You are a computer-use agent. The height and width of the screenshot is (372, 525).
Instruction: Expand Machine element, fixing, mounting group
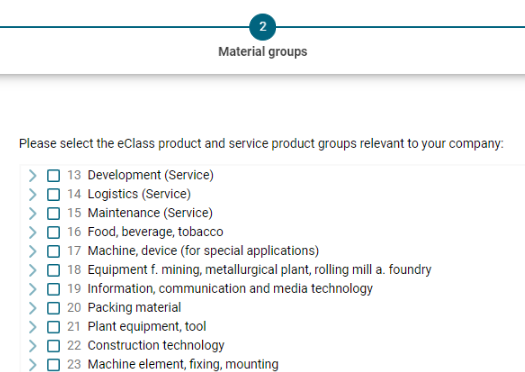32,365
